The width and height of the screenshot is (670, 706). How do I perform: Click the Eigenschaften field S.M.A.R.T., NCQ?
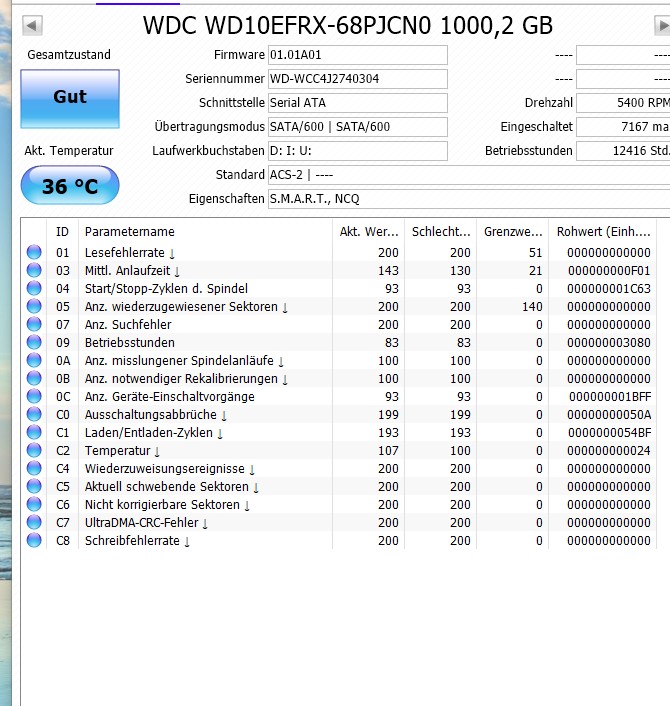click(469, 199)
